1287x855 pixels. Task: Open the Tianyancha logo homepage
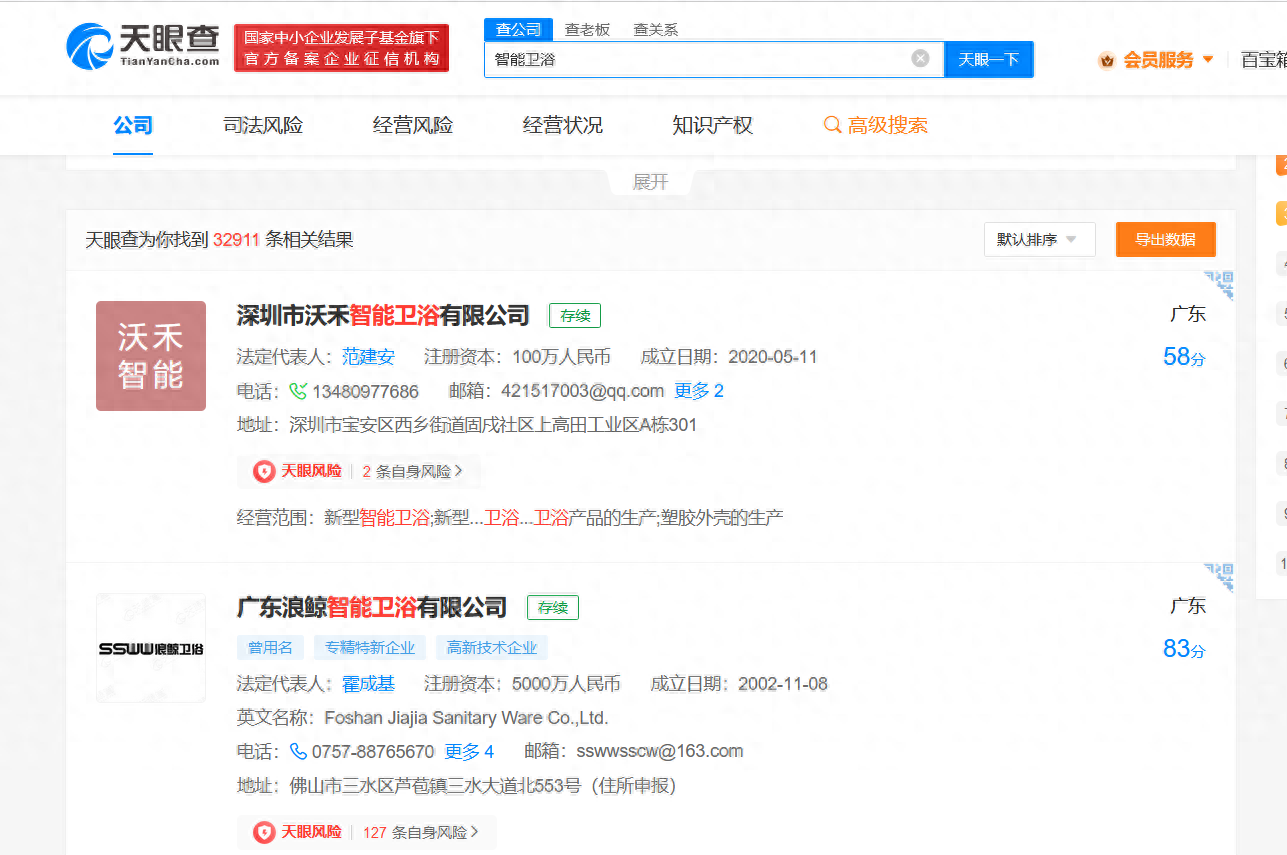pyautogui.click(x=143, y=47)
